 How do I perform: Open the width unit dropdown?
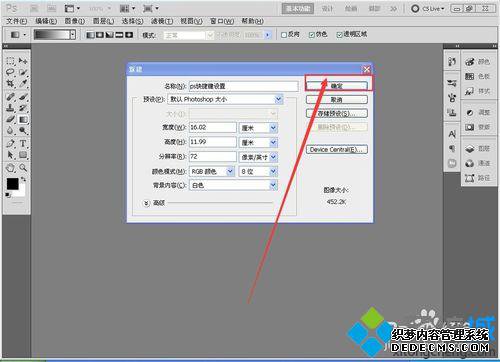coord(258,128)
